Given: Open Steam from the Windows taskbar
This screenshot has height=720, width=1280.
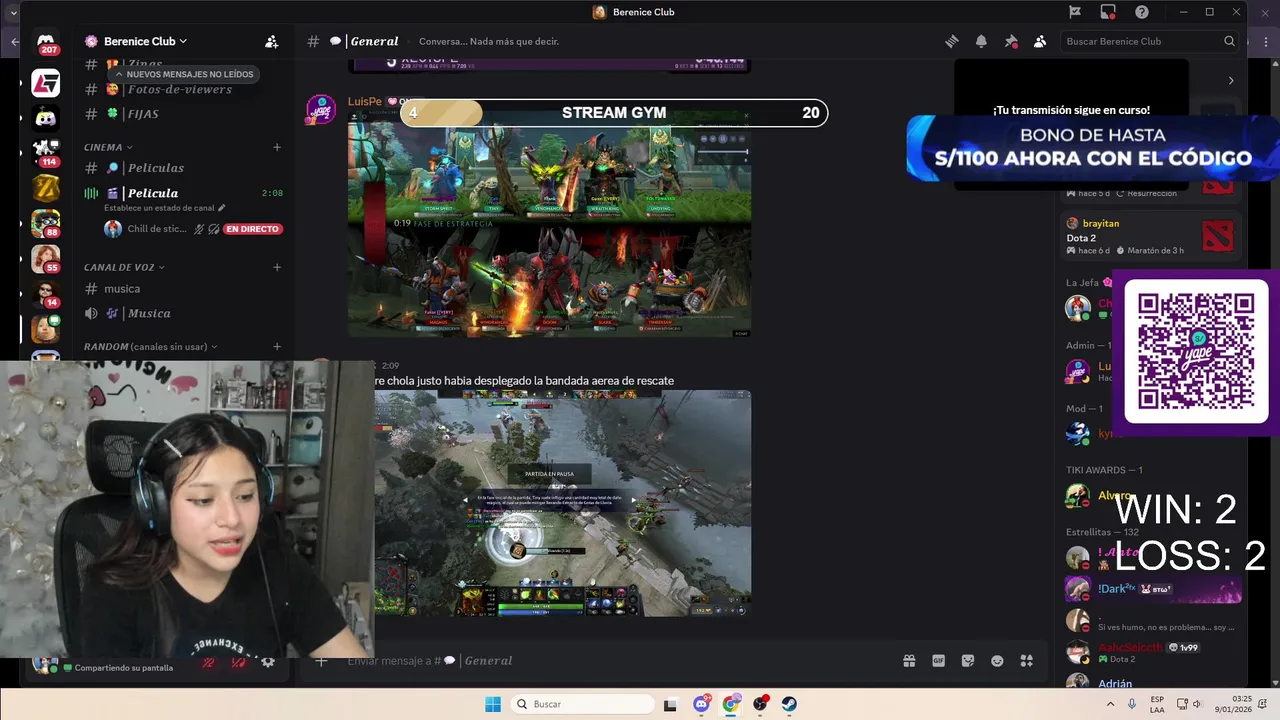Looking at the screenshot, I should tap(789, 704).
